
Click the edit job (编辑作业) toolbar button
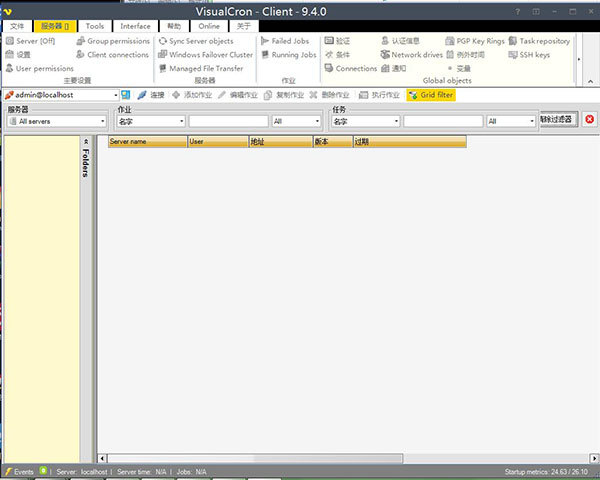pyautogui.click(x=238, y=95)
